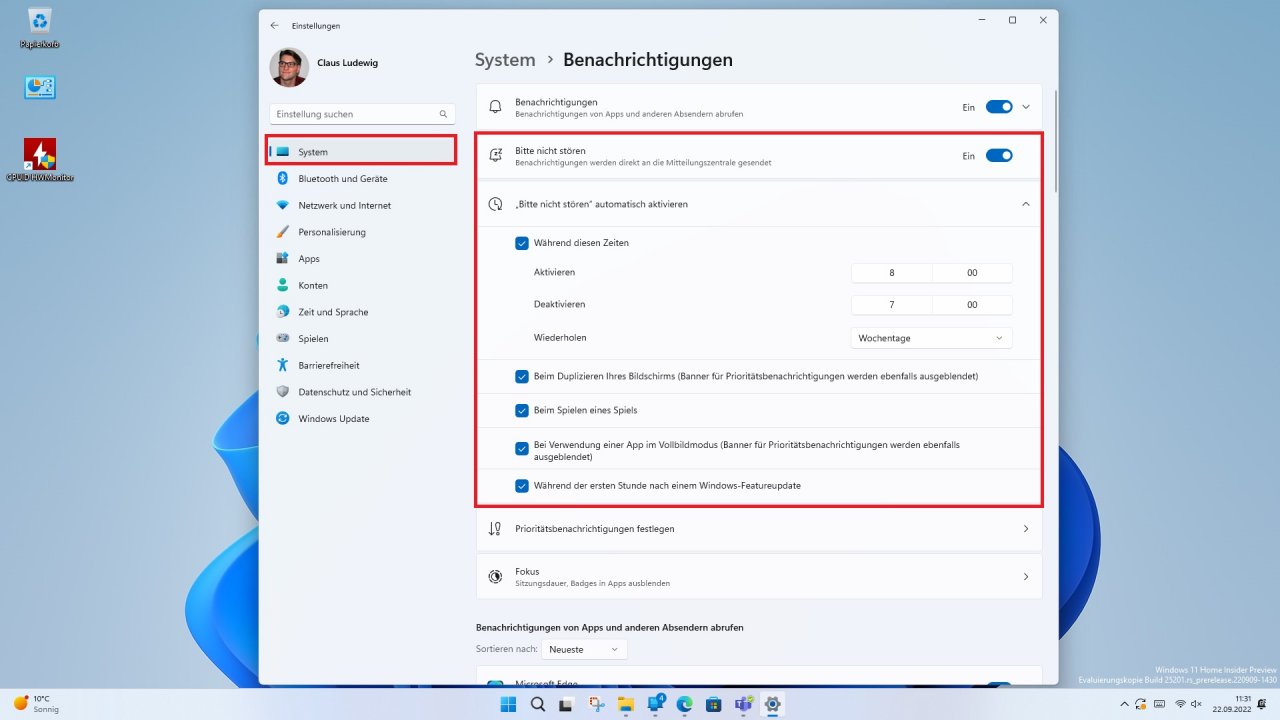Open Sortieren nach Neueste dropdown

click(585, 650)
